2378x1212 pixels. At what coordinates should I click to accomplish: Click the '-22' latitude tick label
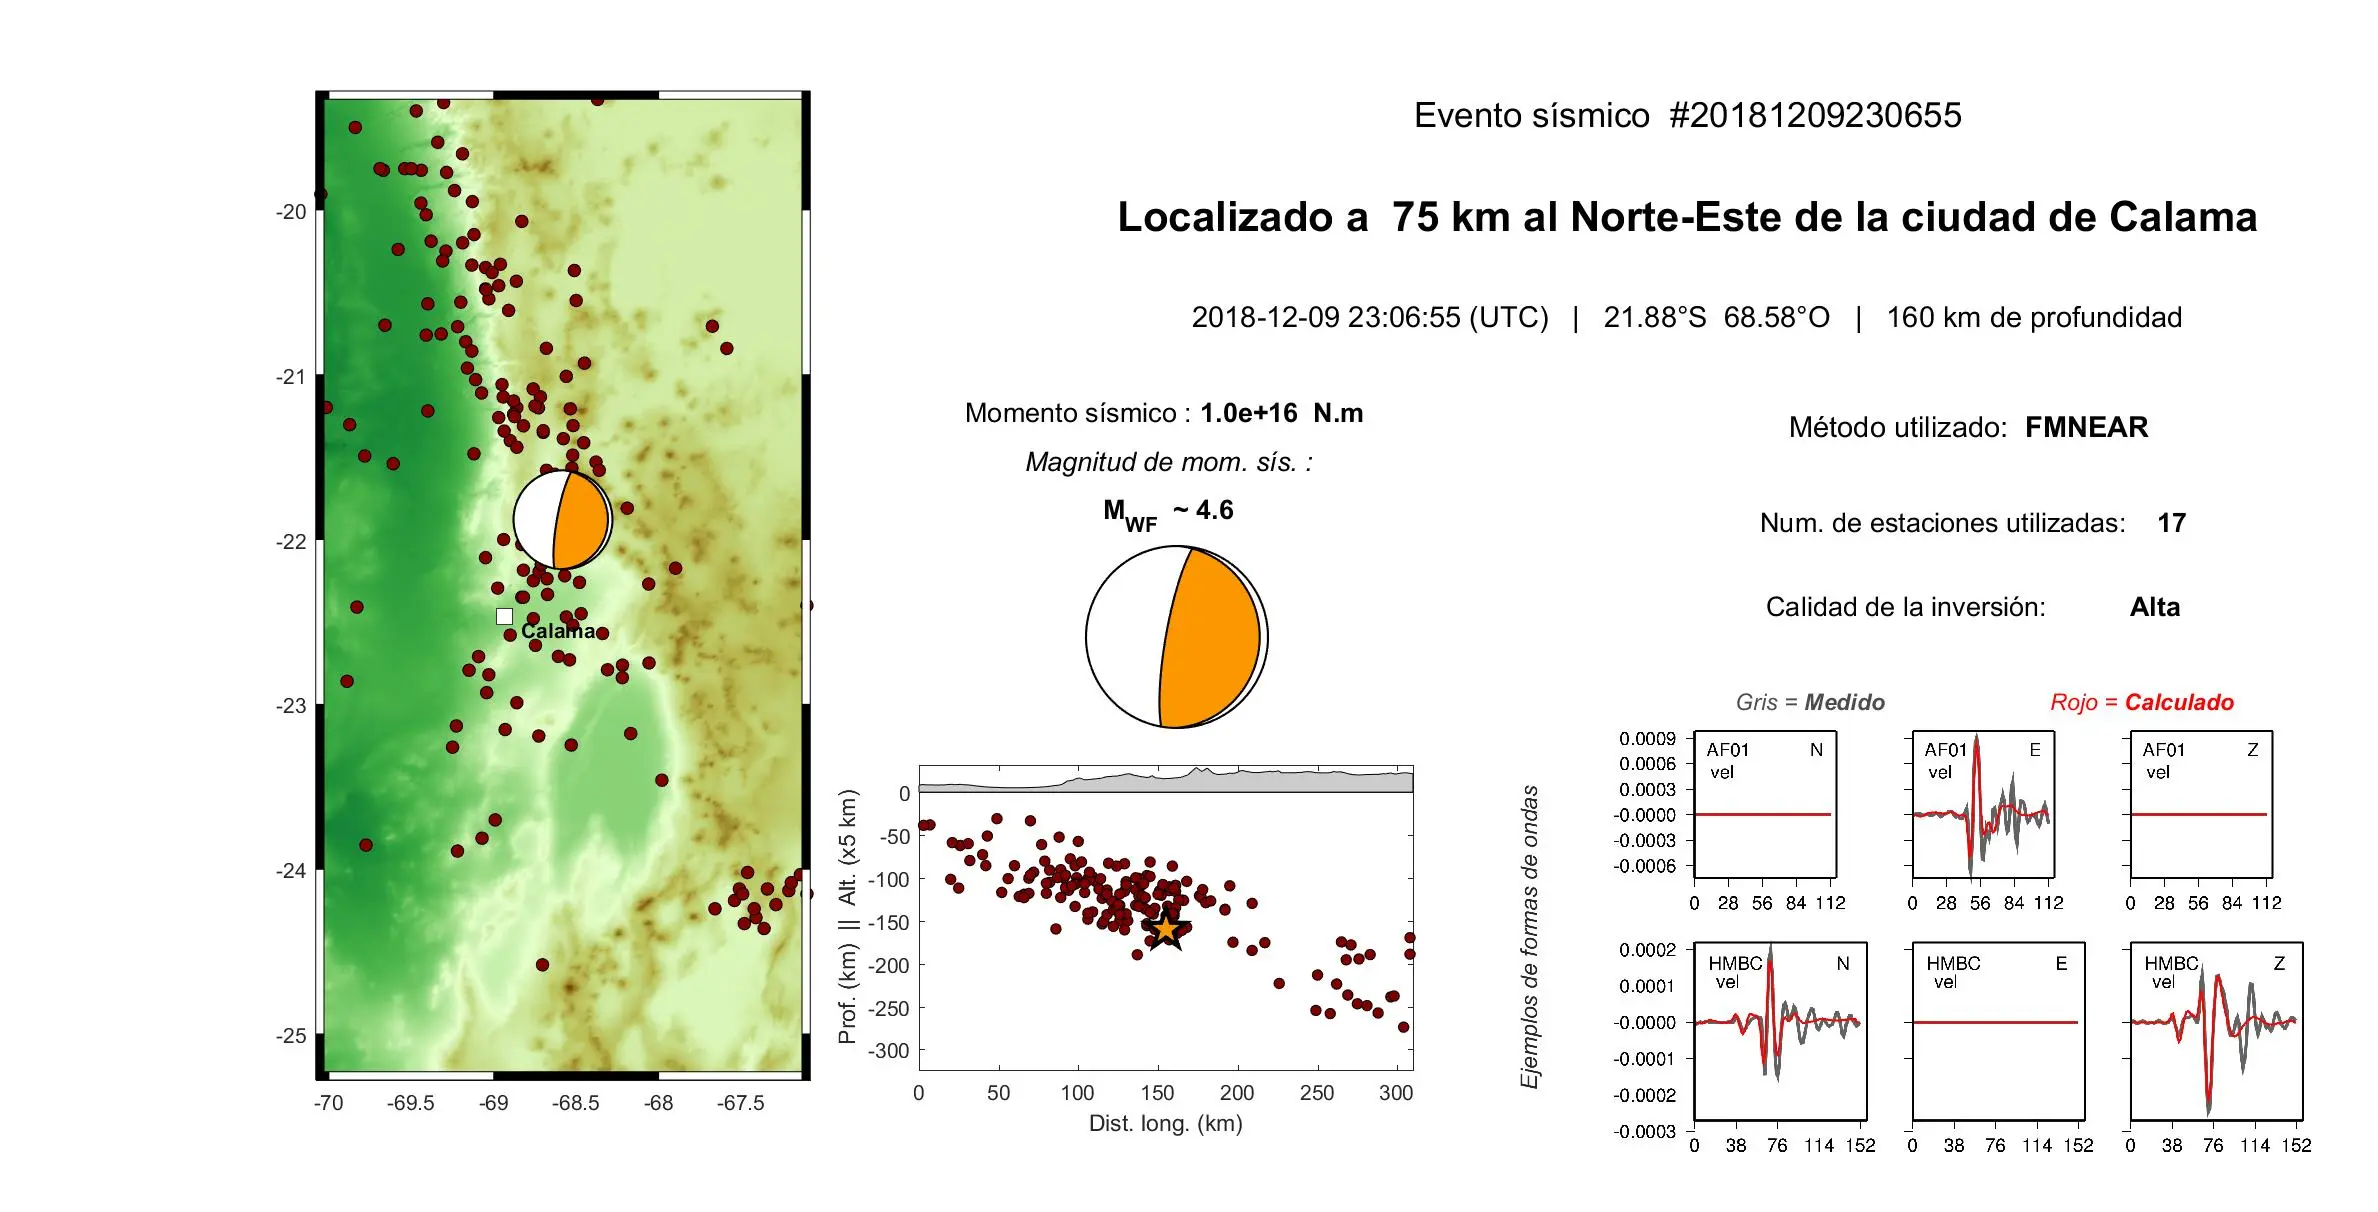click(291, 542)
